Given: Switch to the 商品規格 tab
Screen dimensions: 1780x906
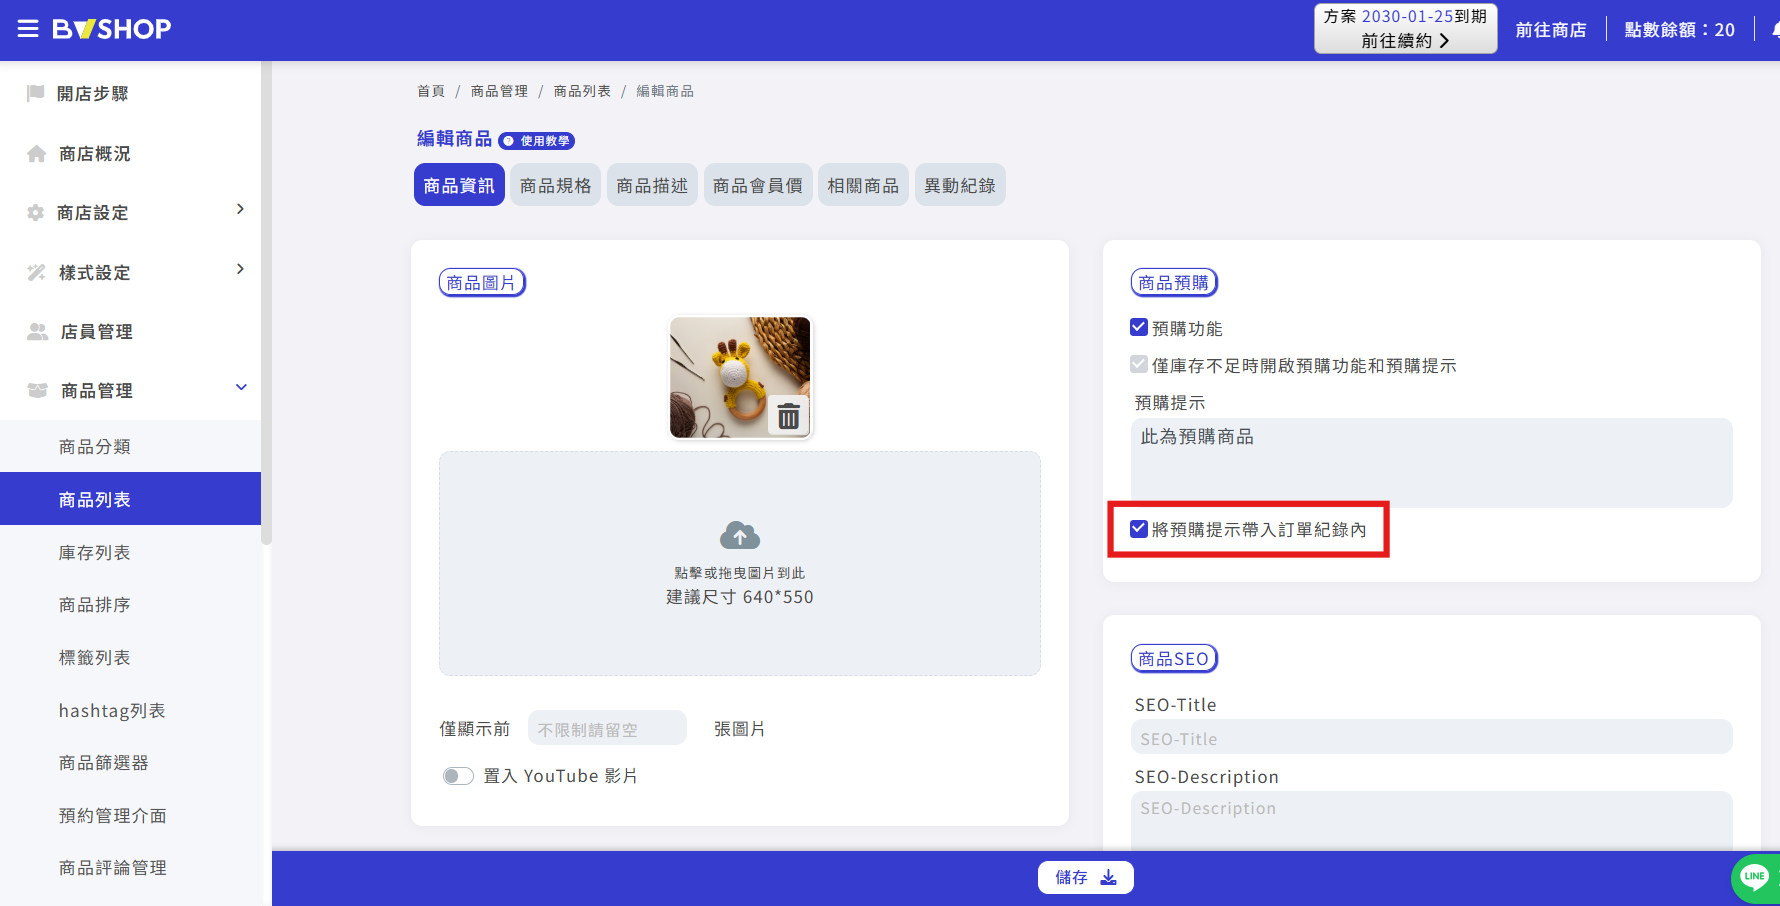Looking at the screenshot, I should click(555, 185).
